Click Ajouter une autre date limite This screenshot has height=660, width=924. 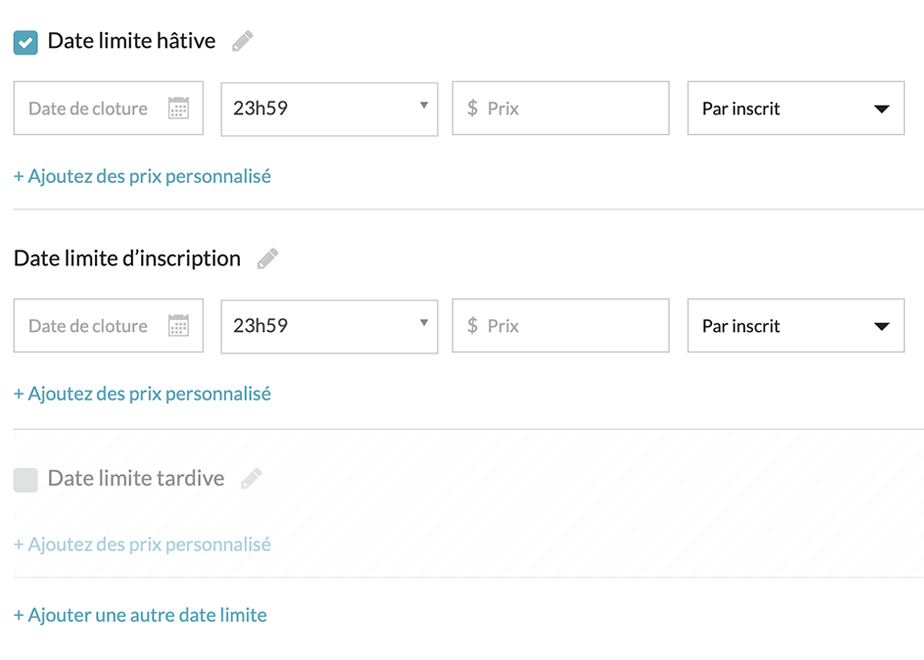pyautogui.click(x=140, y=615)
